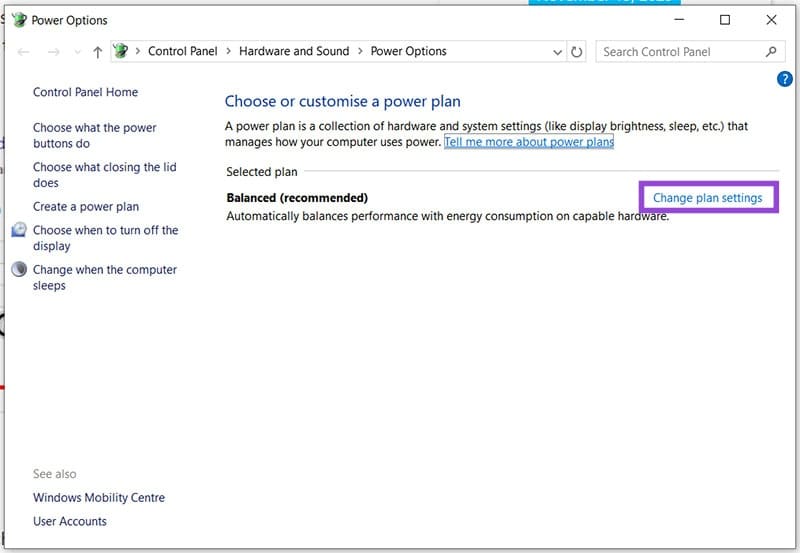Open Change when the computer sleeps
Image resolution: width=800 pixels, height=553 pixels.
105,277
